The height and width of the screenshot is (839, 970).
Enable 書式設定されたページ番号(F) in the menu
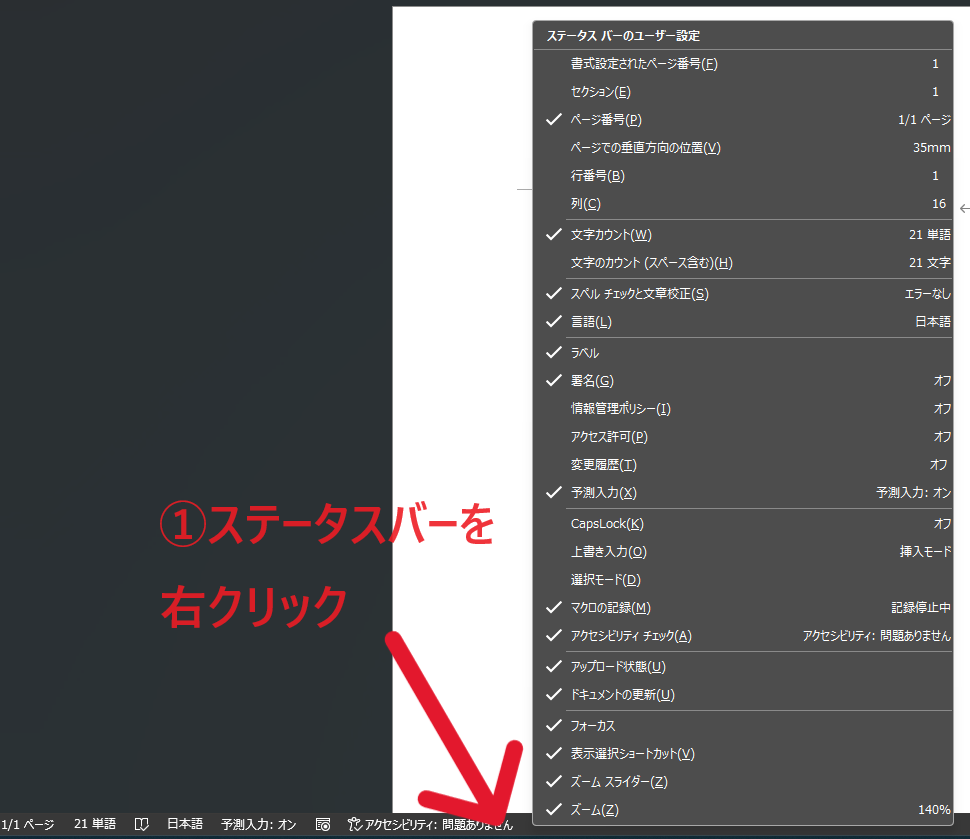(x=742, y=64)
